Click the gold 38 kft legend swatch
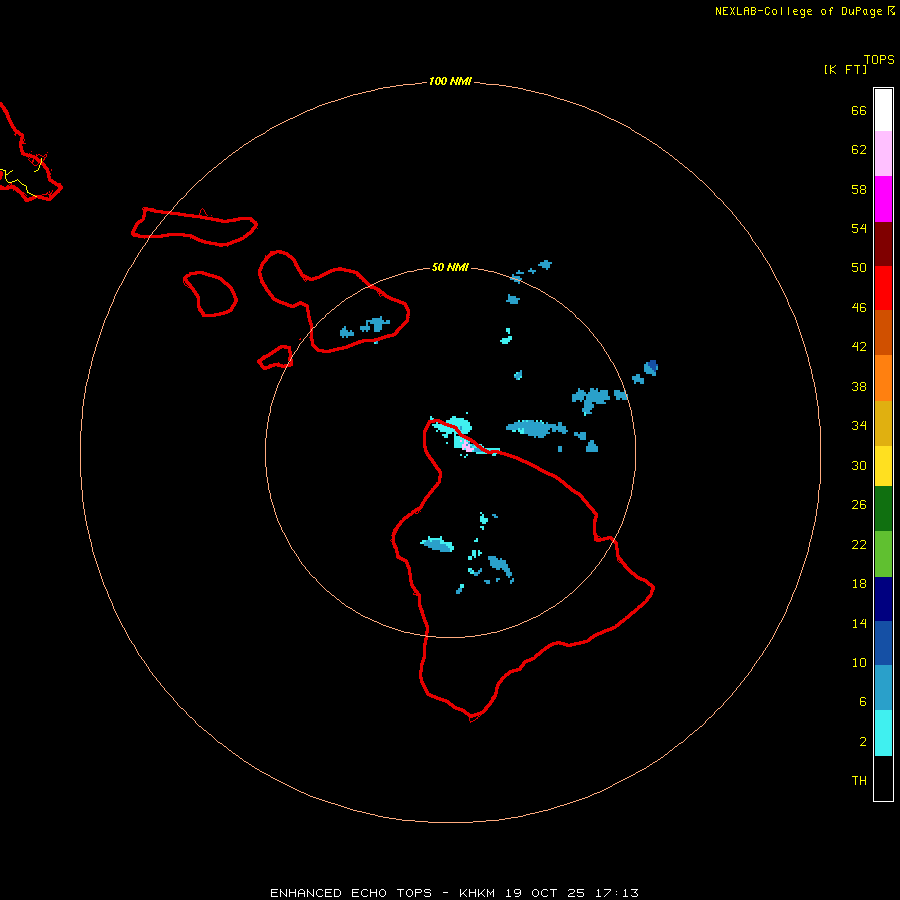The width and height of the screenshot is (900, 900). click(883, 423)
